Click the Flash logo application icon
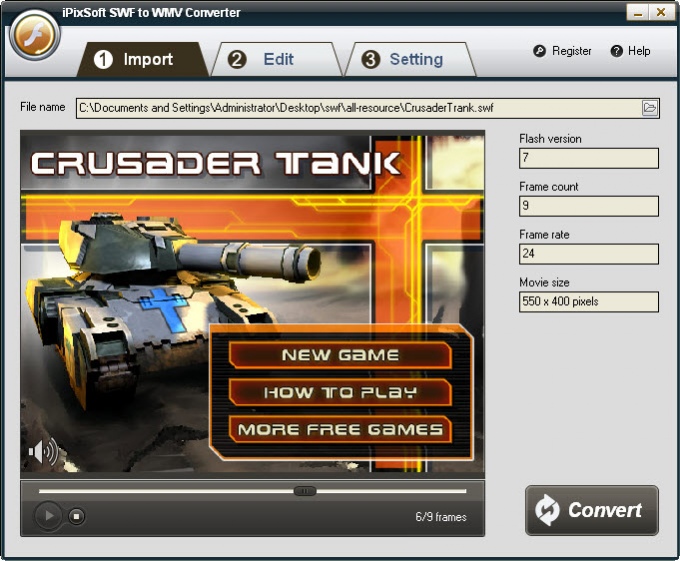Screen dimensions: 680x561 [35, 36]
